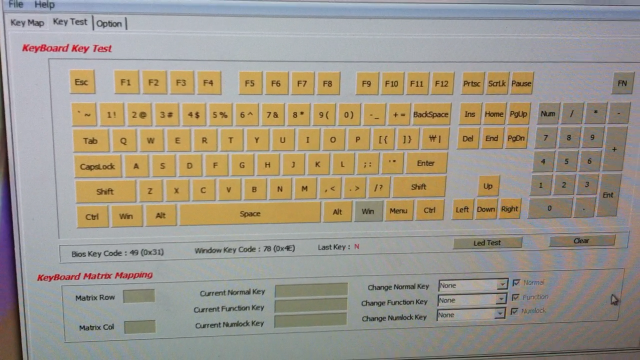
Task: Click the PgDn key
Action: coord(516,138)
